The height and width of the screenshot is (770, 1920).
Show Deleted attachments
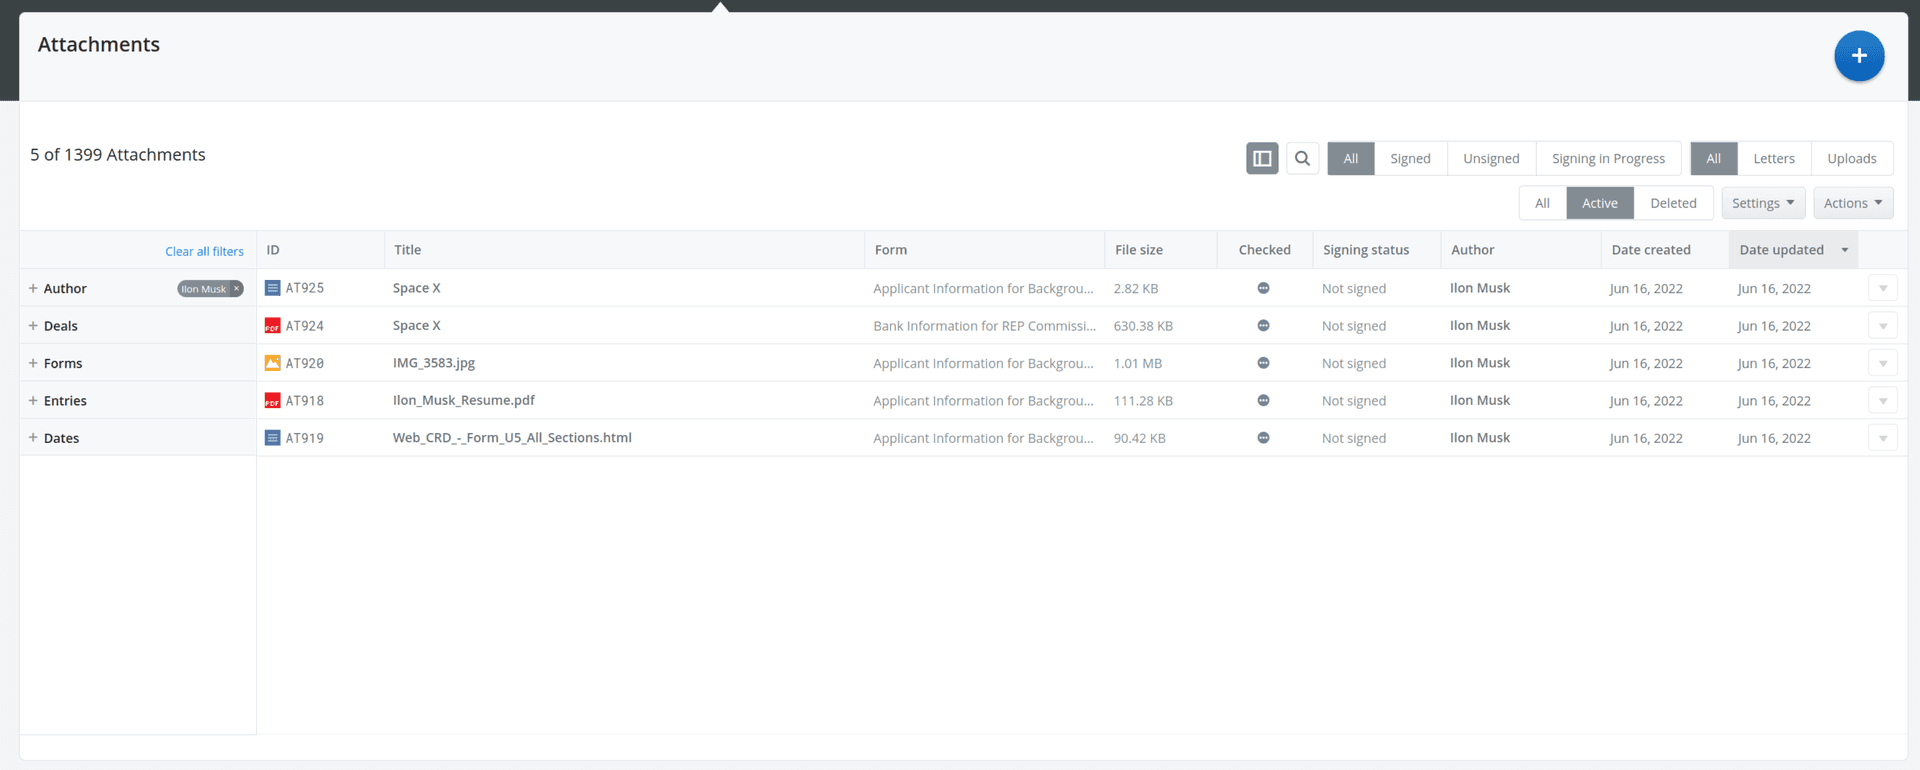(x=1672, y=203)
